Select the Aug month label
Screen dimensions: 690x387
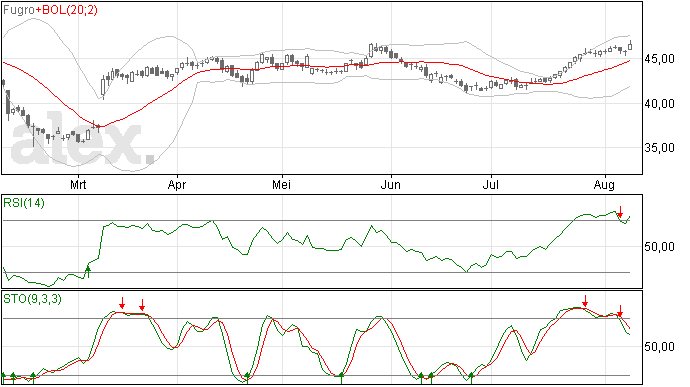pyautogui.click(x=604, y=184)
